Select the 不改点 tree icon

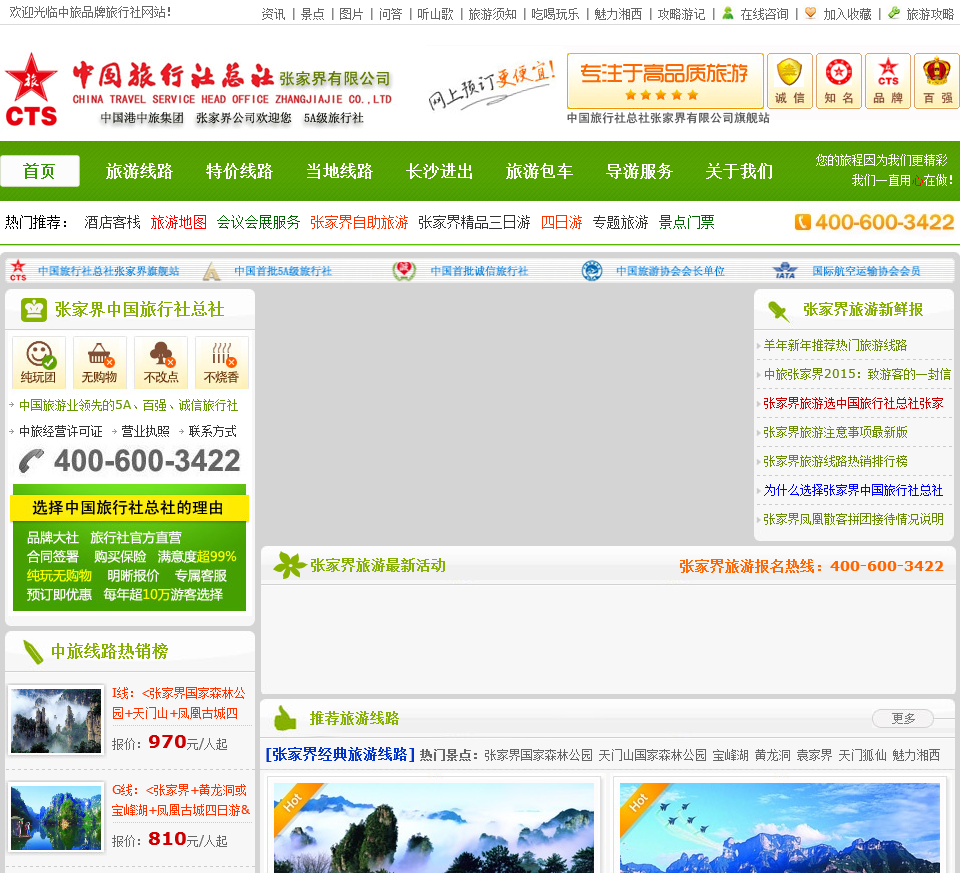point(161,362)
